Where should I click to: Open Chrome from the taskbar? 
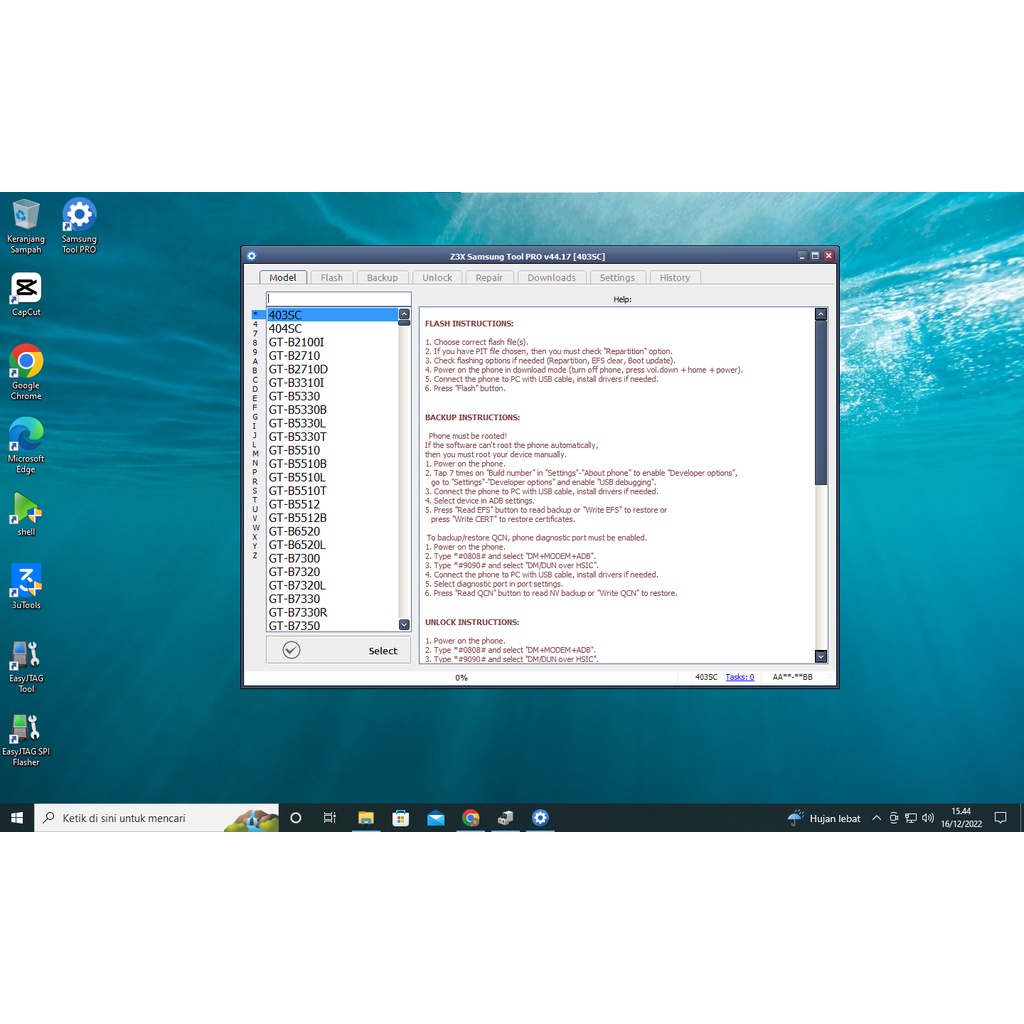[x=470, y=818]
